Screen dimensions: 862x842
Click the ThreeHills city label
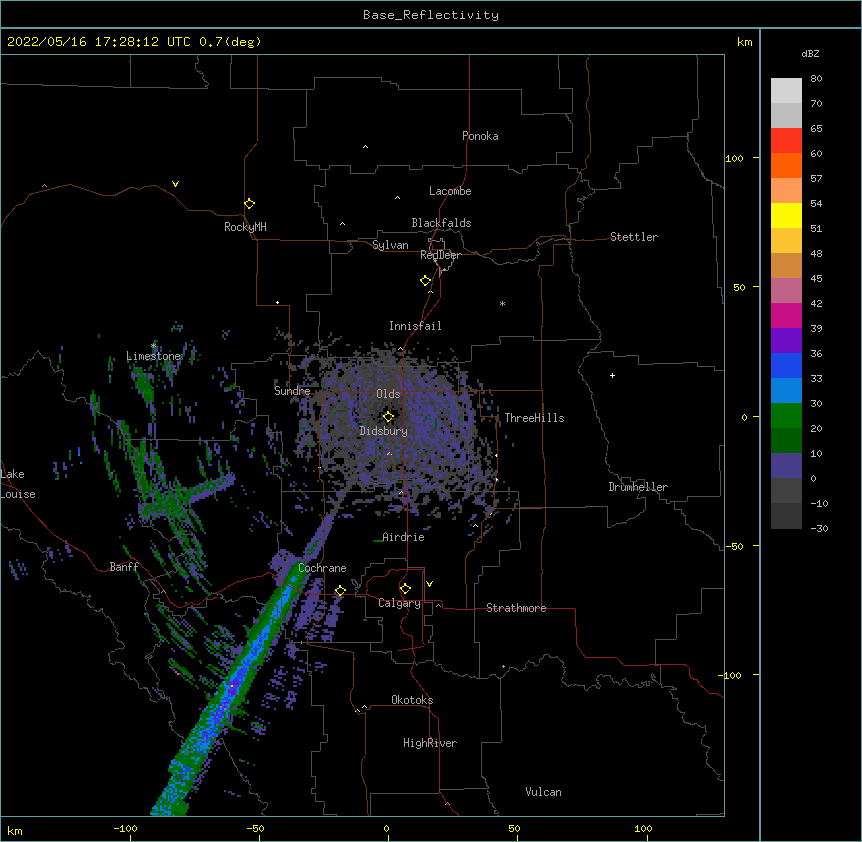(534, 418)
